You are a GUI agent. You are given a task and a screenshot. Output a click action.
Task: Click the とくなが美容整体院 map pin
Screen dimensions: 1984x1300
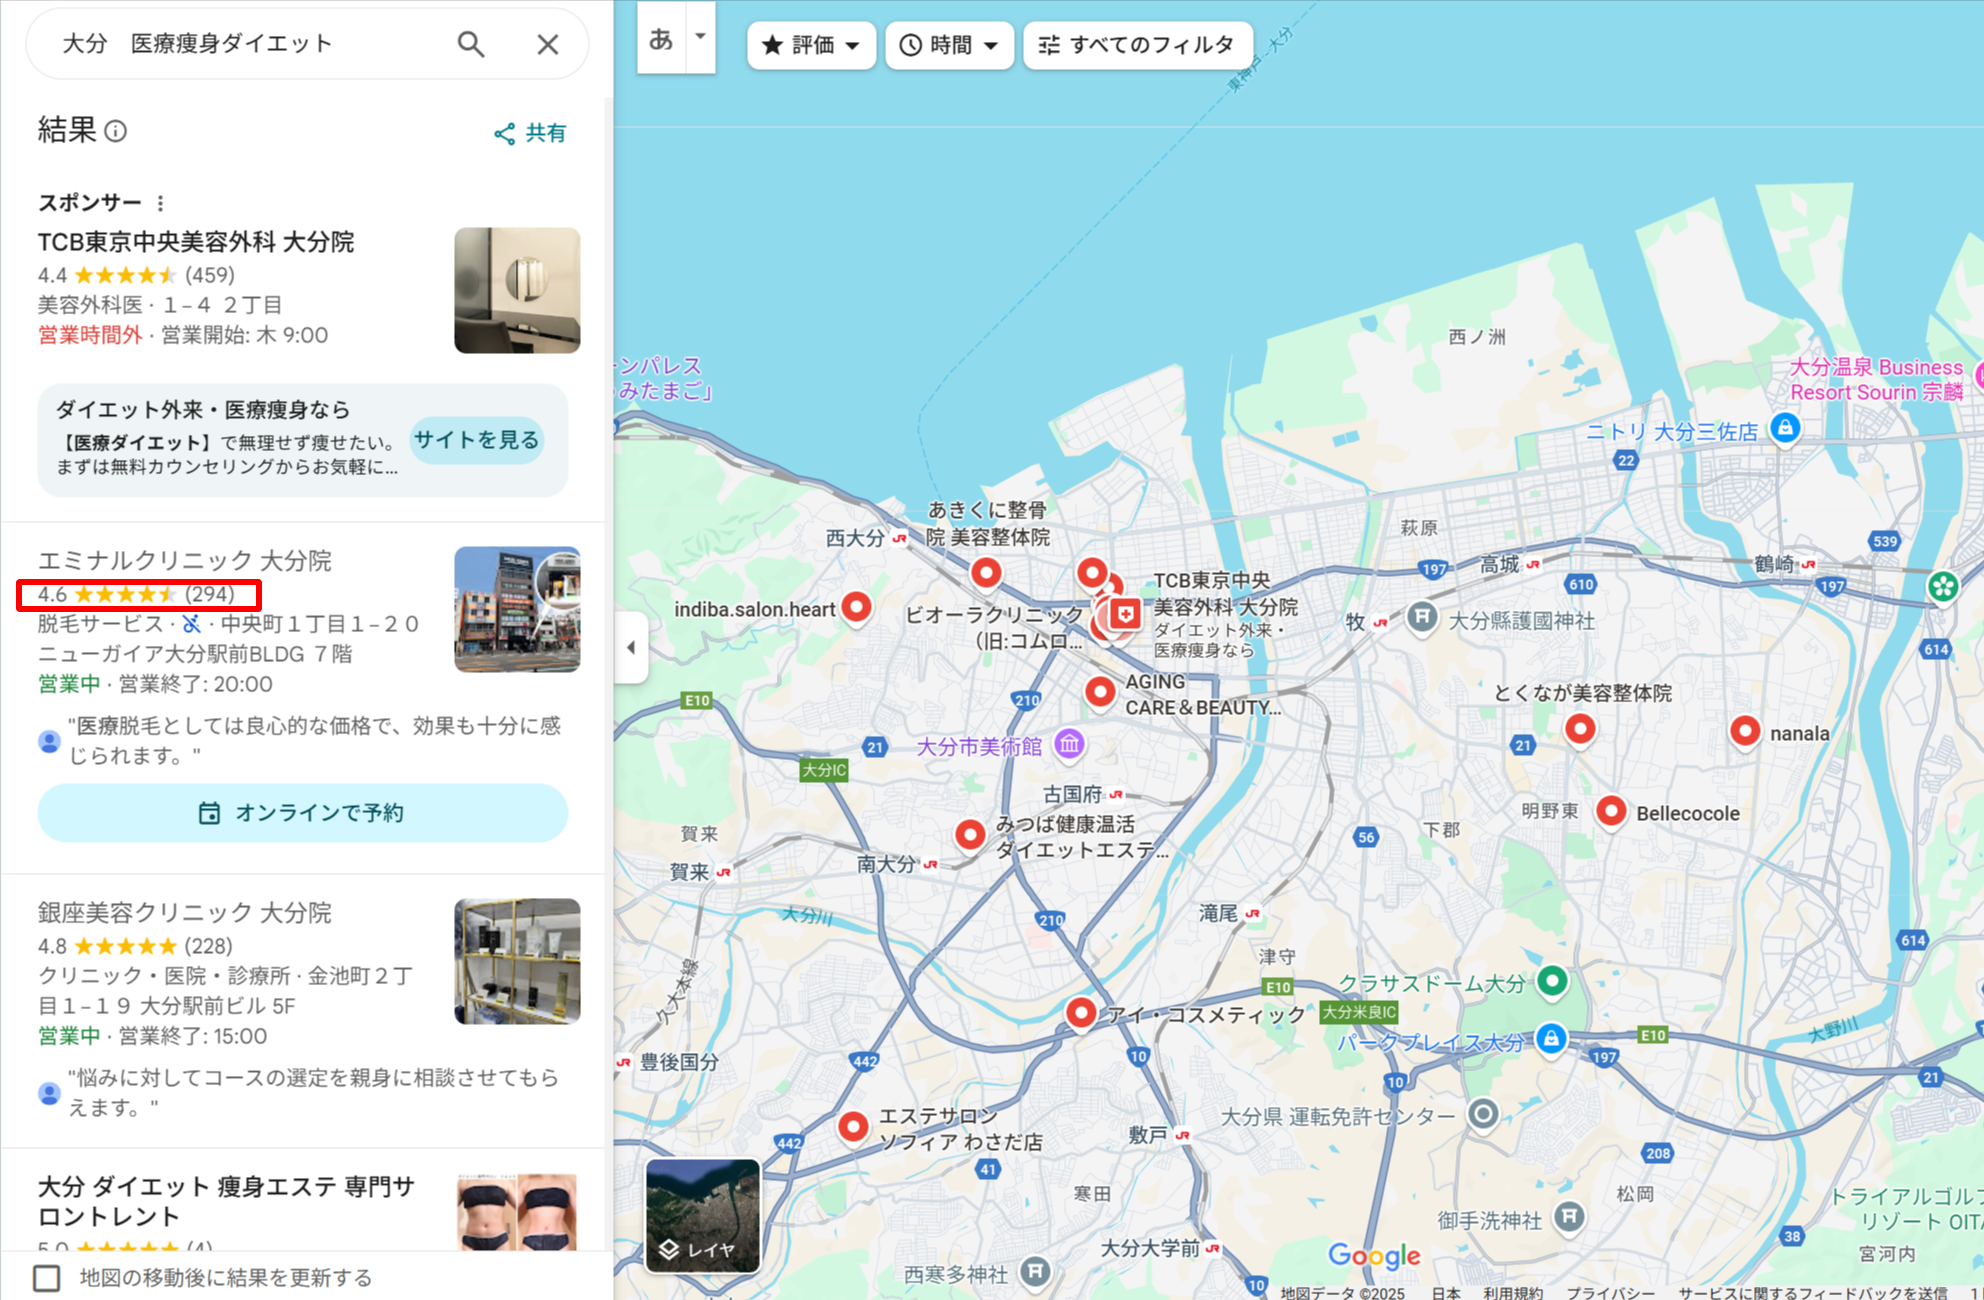coord(1580,729)
